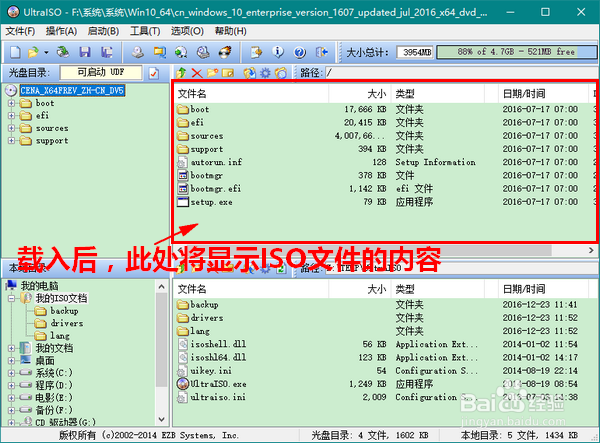Screen dimensions: 600x443
Task: Expand the sources folder in disc tree
Action: 11,128
